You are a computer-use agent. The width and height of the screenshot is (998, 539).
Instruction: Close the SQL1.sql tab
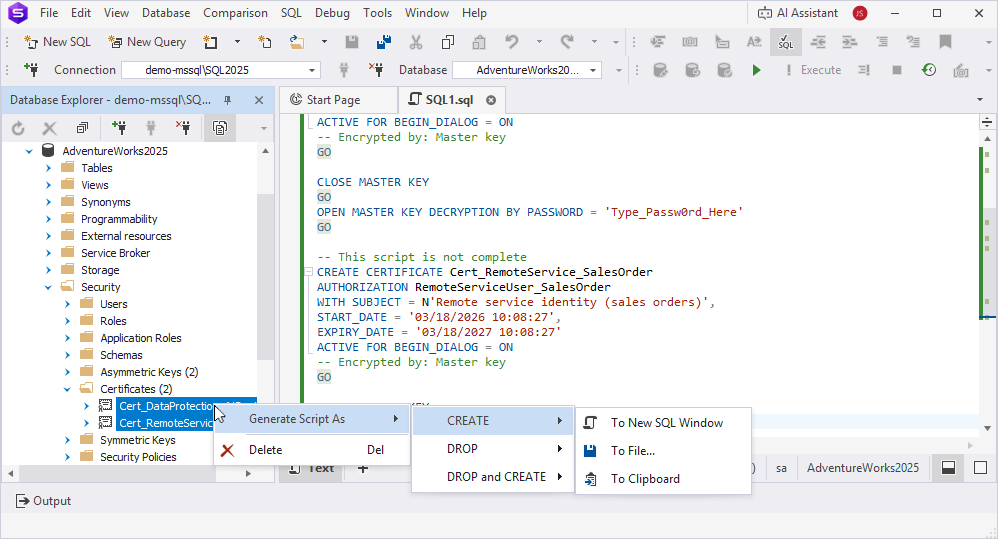491,100
